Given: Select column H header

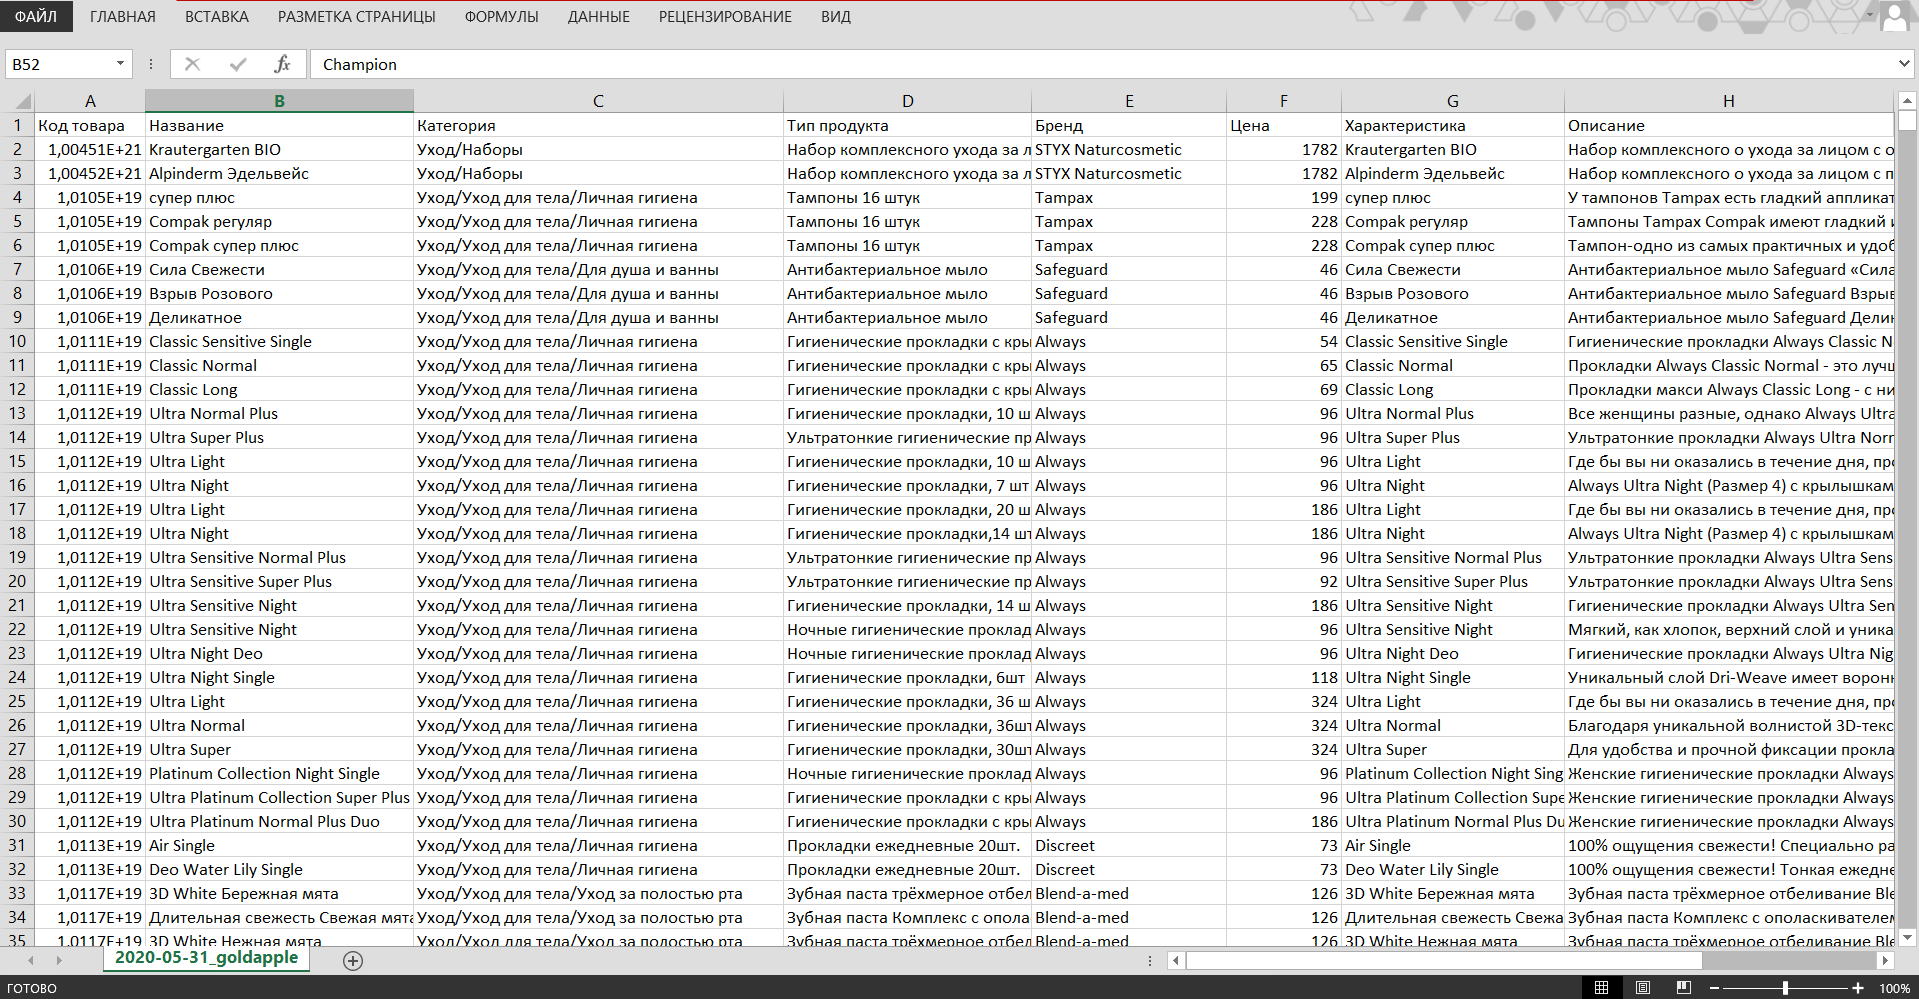Looking at the screenshot, I should coord(1728,101).
